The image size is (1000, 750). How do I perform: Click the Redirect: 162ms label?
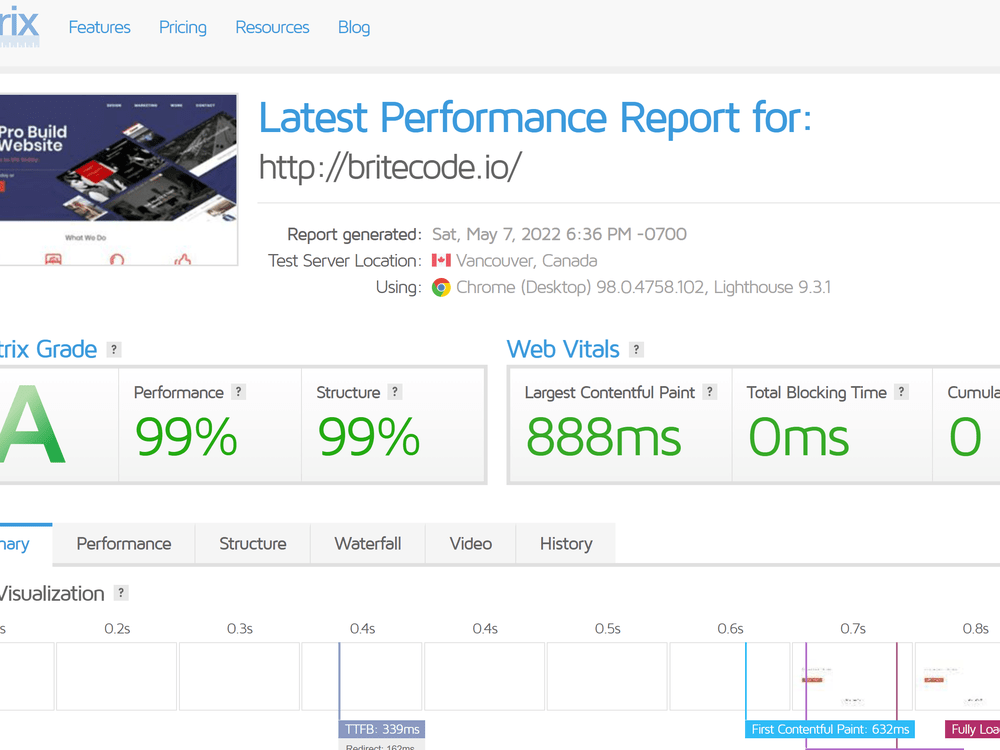380,746
